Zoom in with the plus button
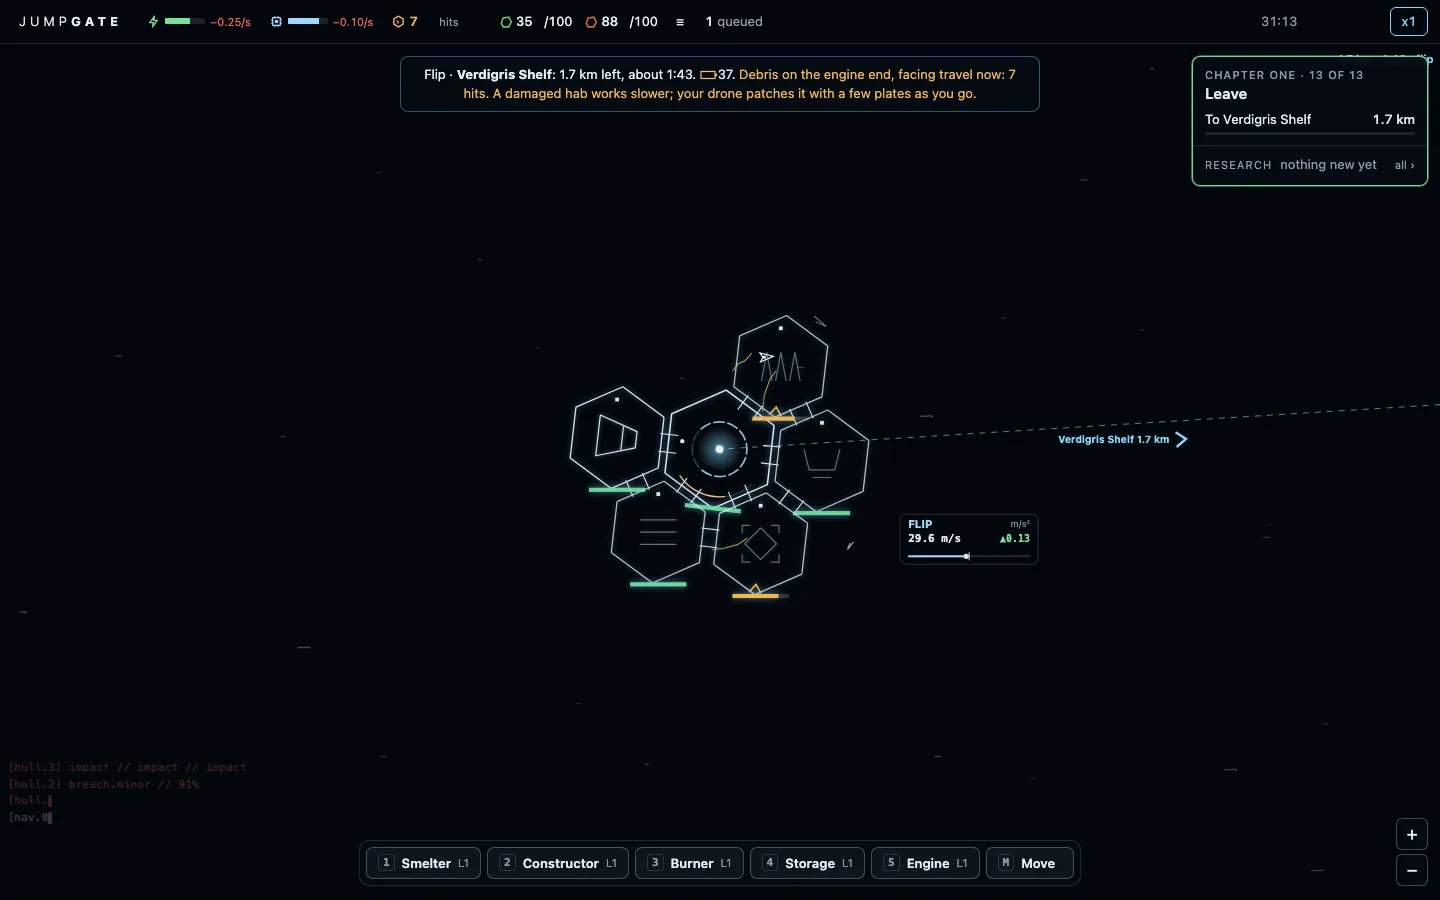 1412,834
